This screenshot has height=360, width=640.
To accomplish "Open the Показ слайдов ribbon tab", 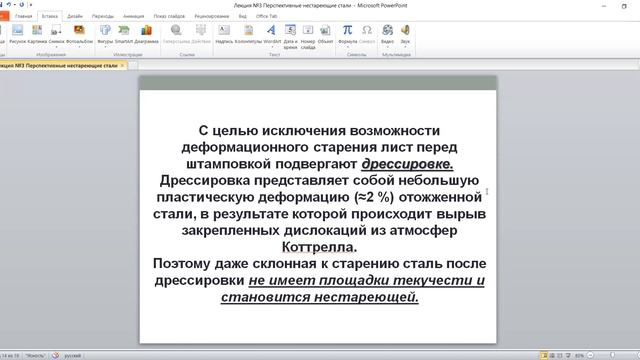I will click(x=169, y=16).
